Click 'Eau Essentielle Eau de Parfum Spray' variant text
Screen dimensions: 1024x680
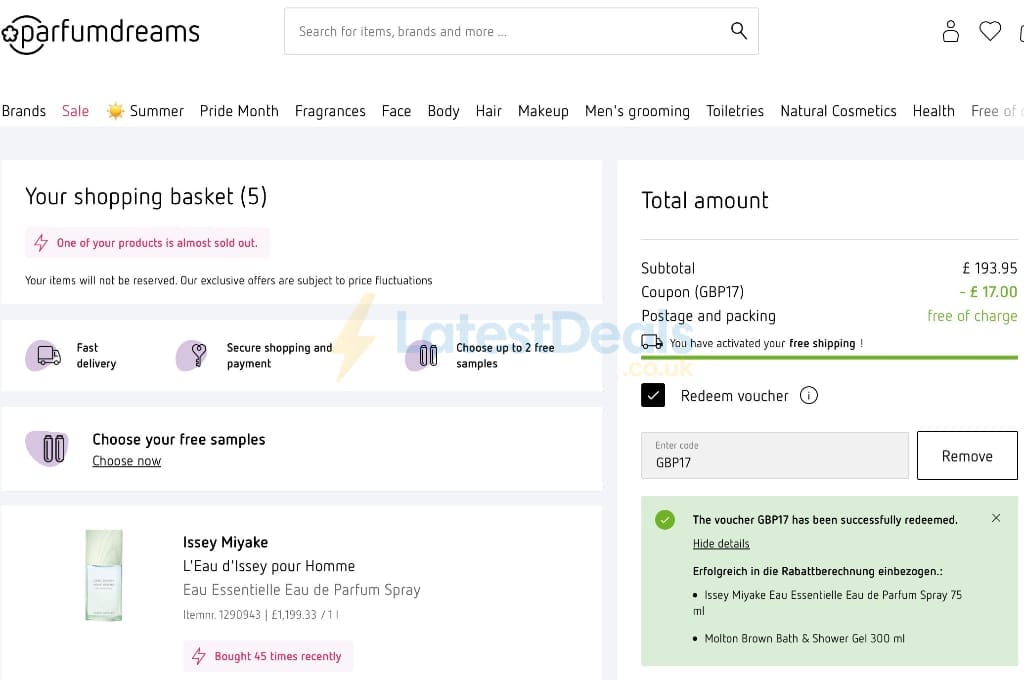pyautogui.click(x=302, y=590)
